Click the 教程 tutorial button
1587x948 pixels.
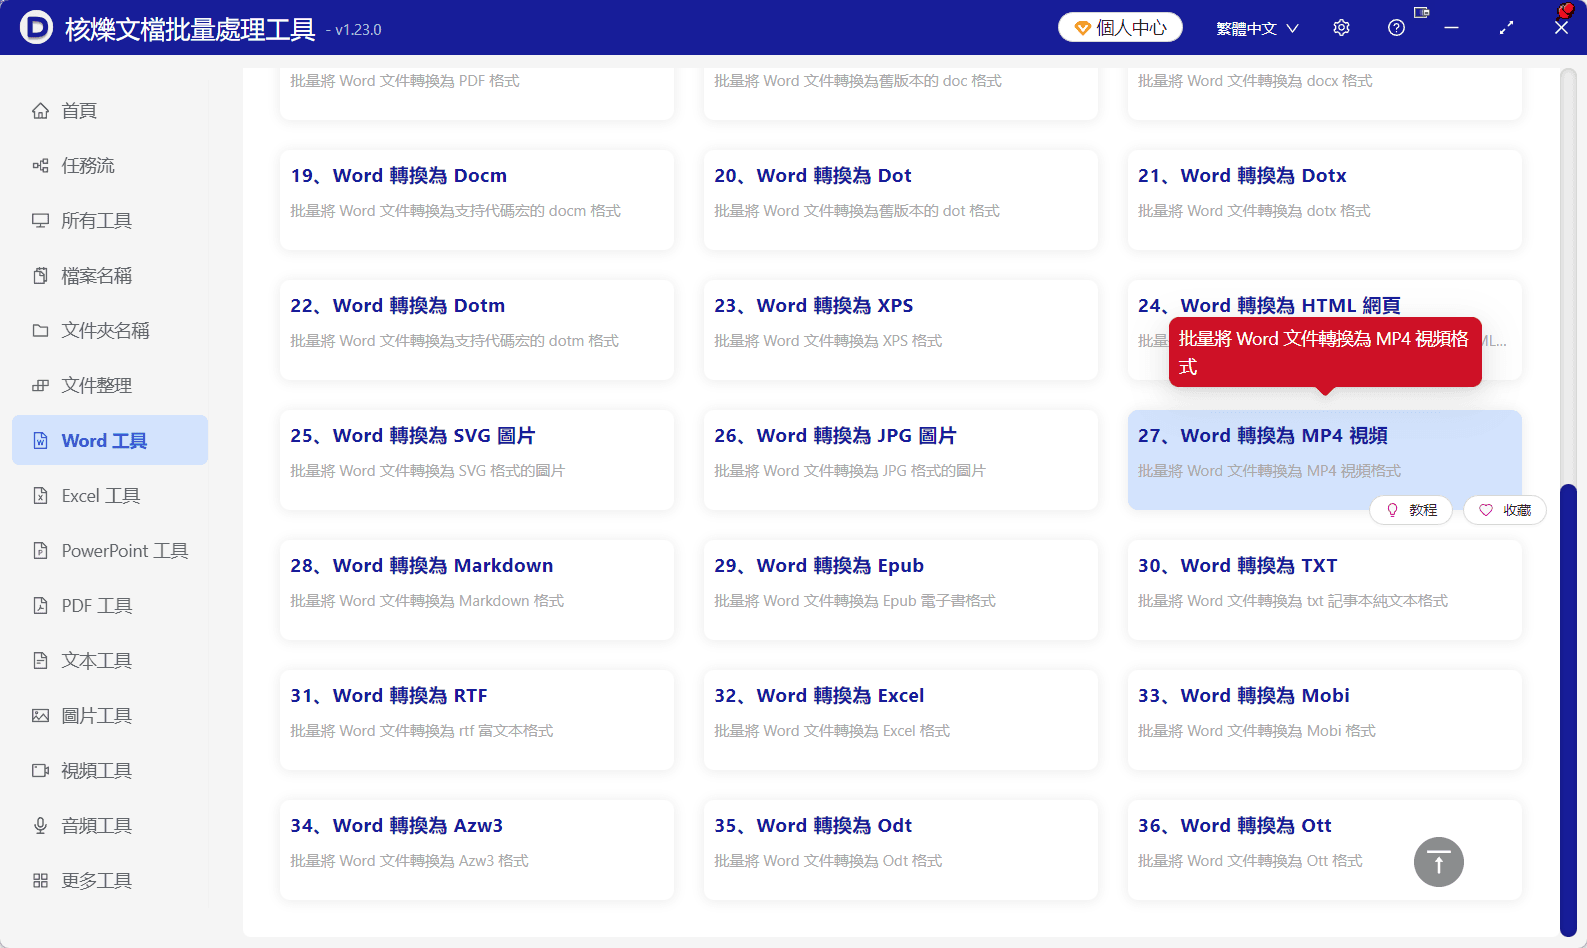1411,510
